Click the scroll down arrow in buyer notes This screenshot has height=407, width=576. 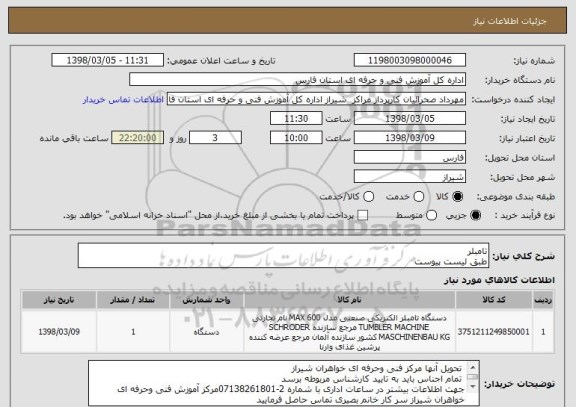[473, 386]
